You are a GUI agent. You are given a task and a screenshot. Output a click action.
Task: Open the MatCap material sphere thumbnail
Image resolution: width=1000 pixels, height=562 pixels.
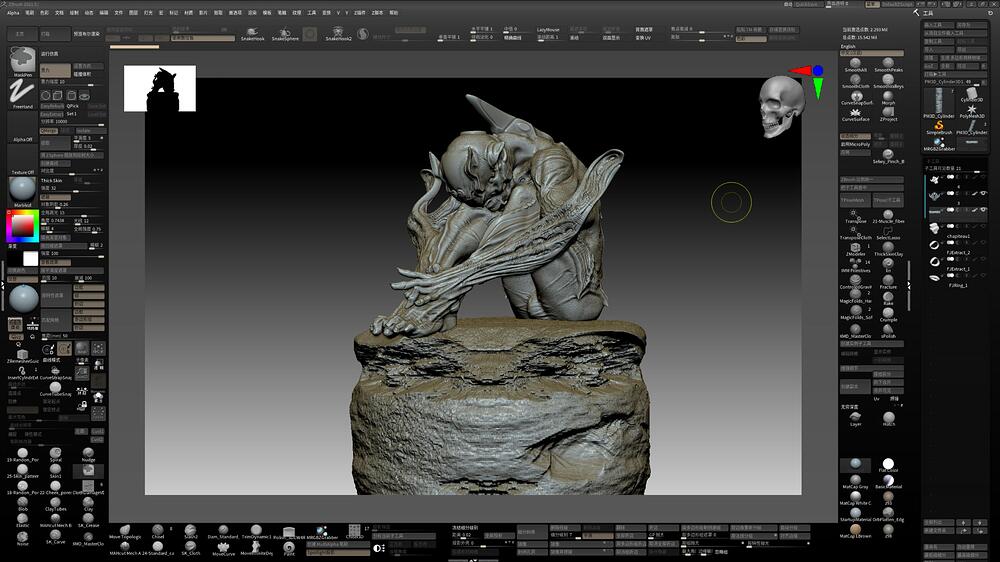[23, 191]
